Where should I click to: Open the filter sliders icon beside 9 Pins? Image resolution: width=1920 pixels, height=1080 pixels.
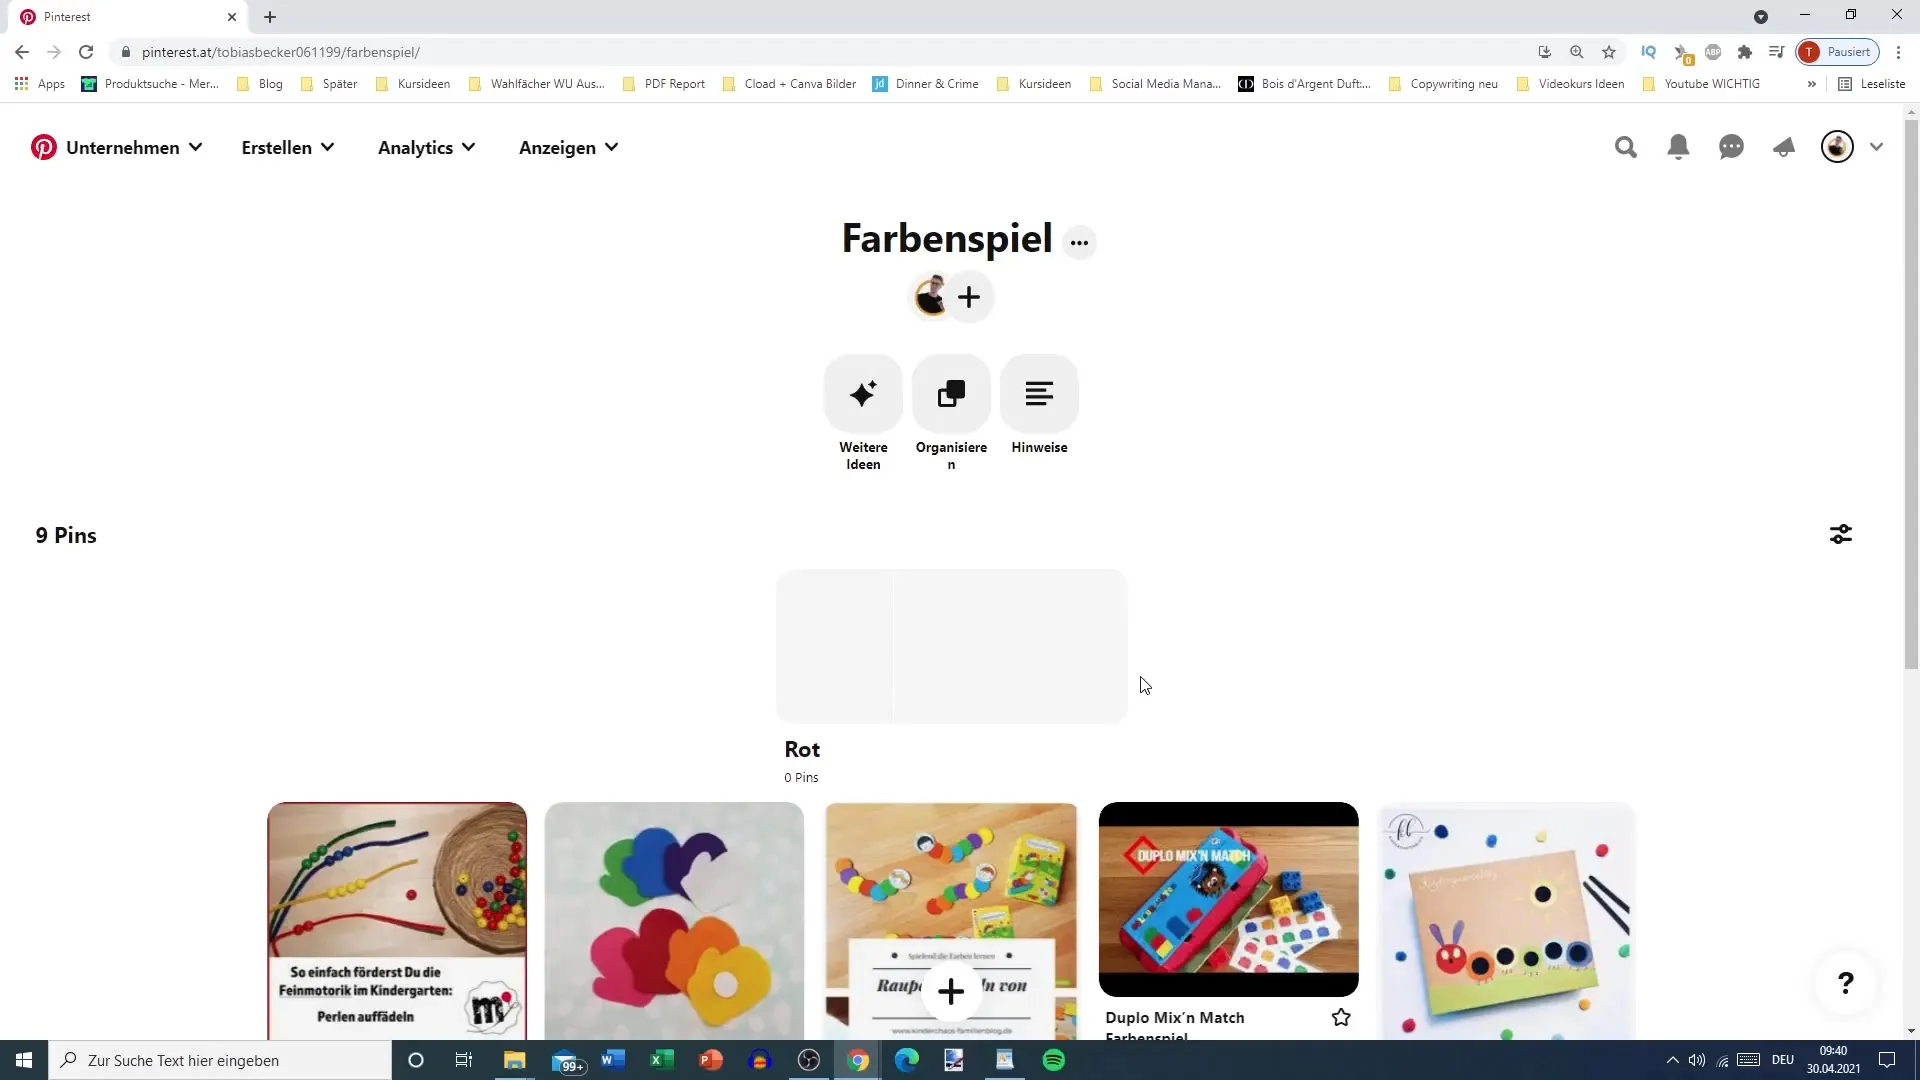pyautogui.click(x=1841, y=535)
